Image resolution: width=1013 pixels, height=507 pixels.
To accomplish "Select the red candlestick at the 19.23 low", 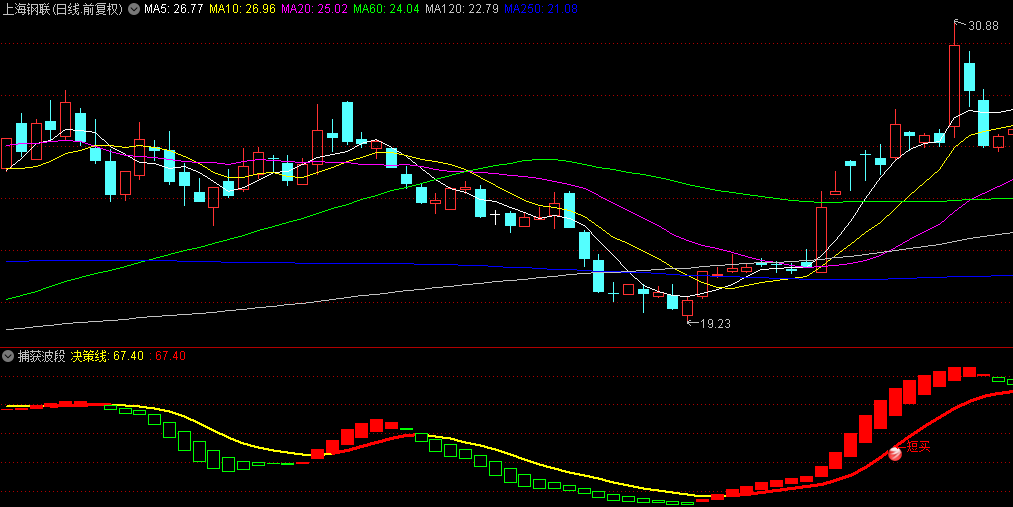I will click(x=687, y=309).
